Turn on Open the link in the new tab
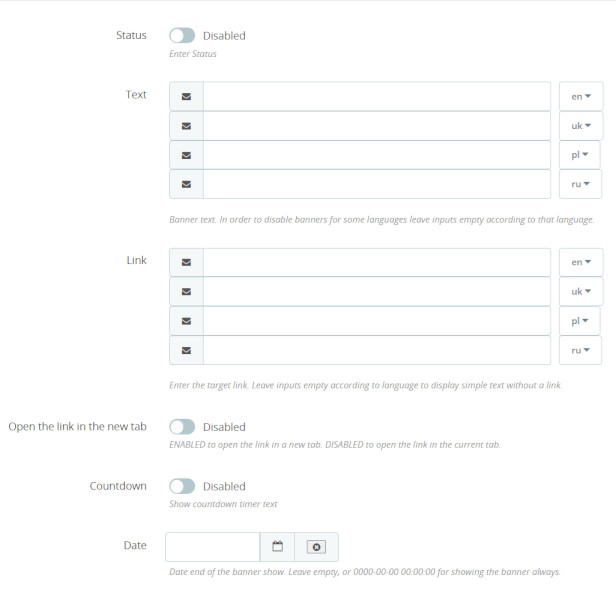Viewport: 616px width, 599px height. point(182,427)
